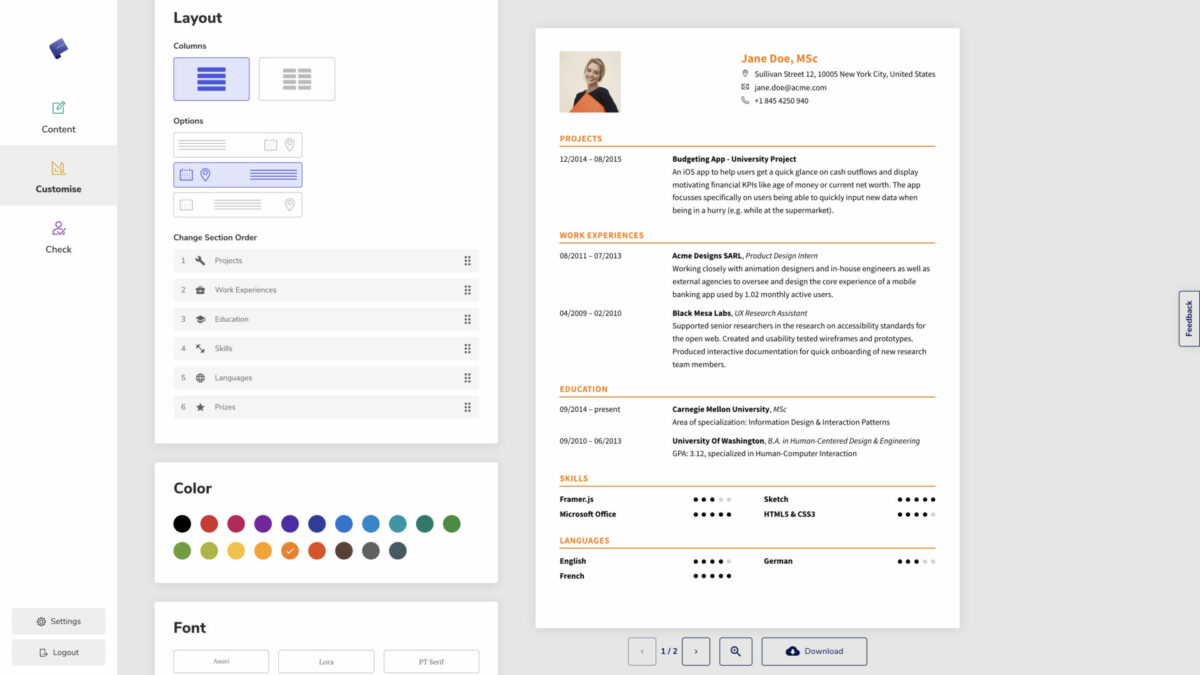Screen dimensions: 1200x675
Task: Click the graduation cap icon next to Education
Action: point(199,319)
